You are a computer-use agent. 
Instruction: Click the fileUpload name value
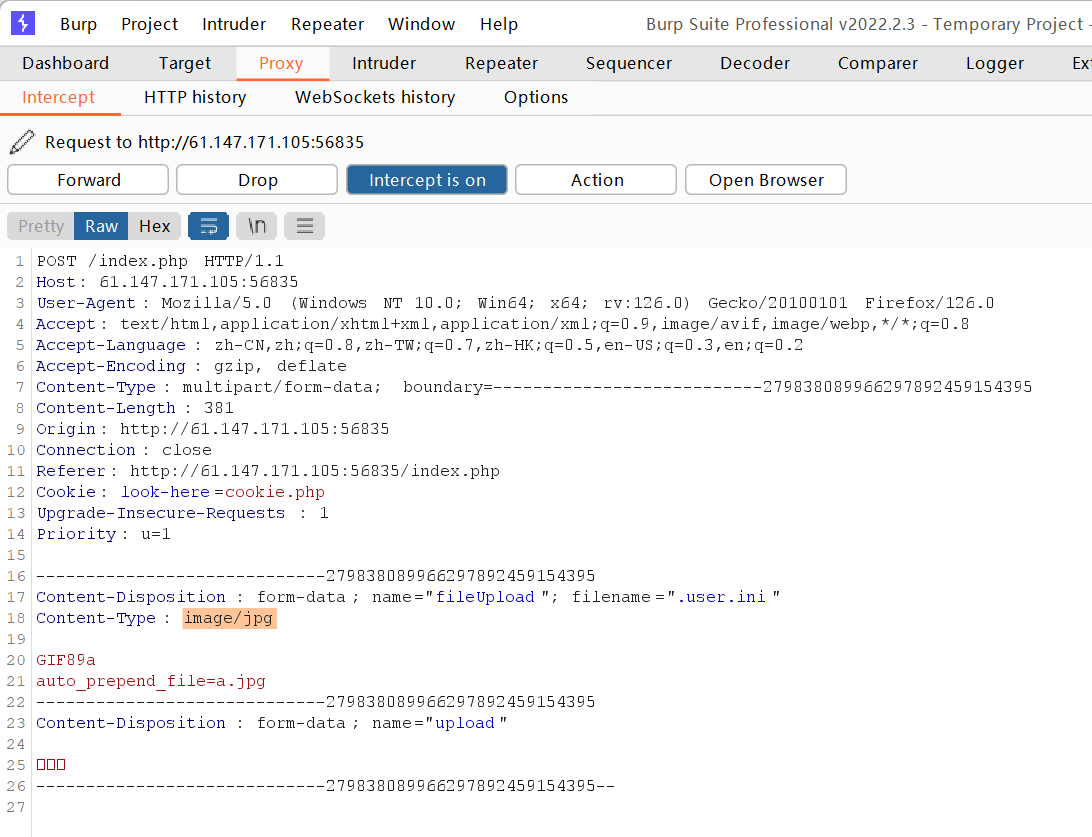click(x=485, y=597)
